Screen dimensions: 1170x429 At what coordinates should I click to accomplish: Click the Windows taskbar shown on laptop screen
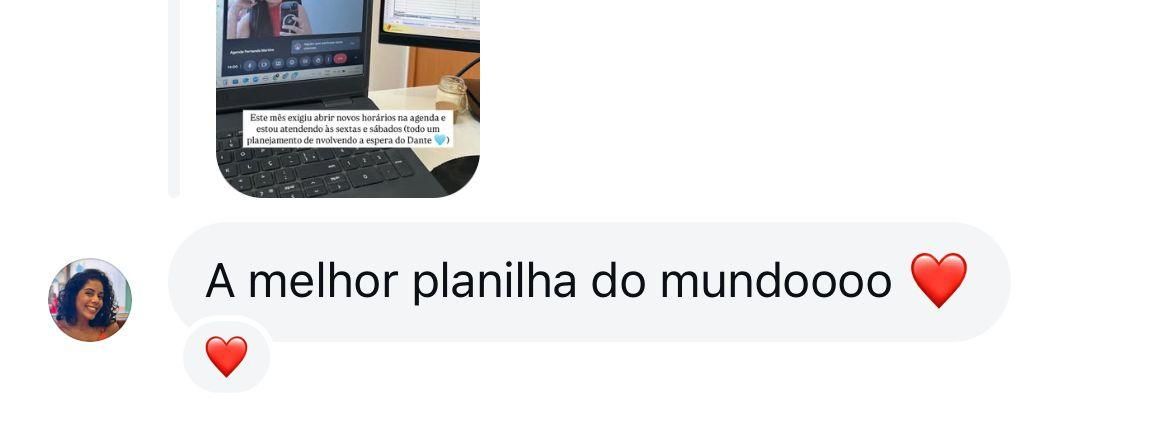pos(291,78)
